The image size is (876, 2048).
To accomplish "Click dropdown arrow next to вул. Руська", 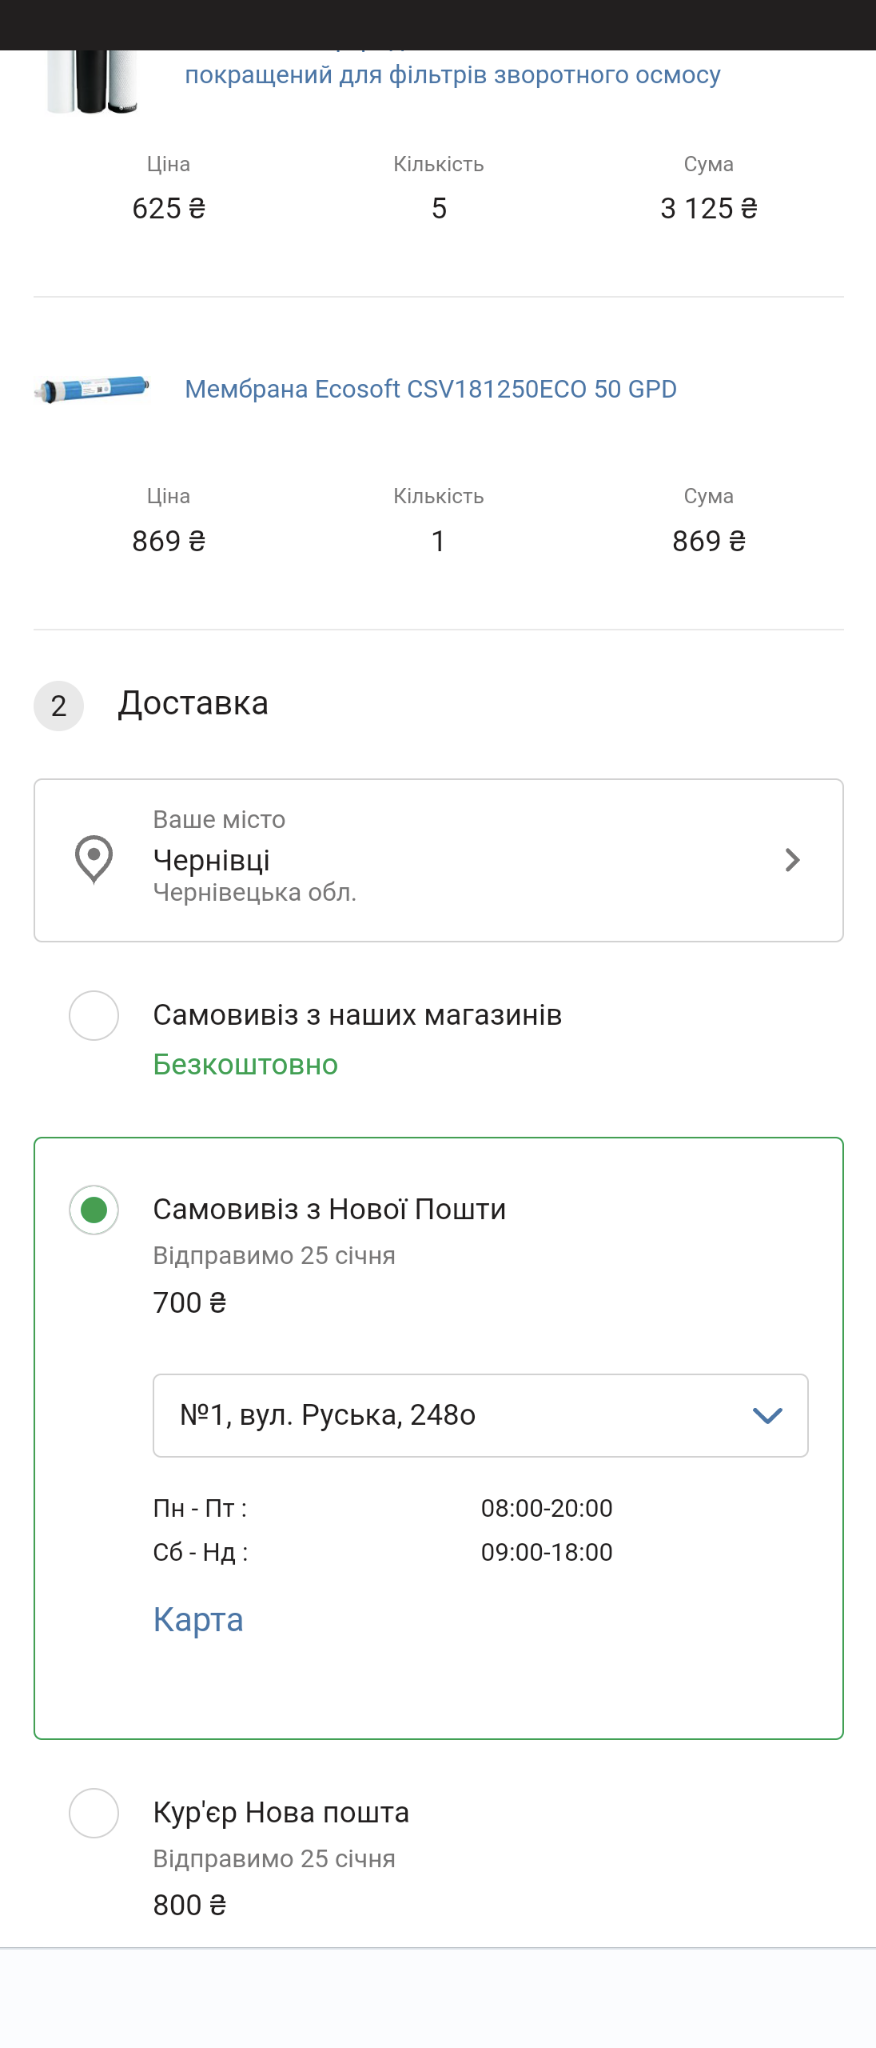I will point(767,1415).
